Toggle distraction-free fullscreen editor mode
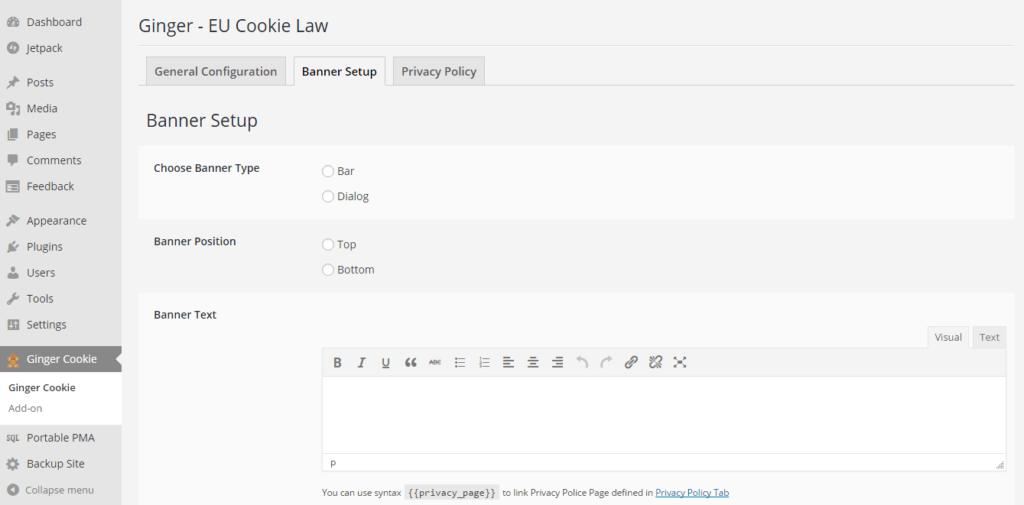Image resolution: width=1024 pixels, height=505 pixels. (680, 363)
